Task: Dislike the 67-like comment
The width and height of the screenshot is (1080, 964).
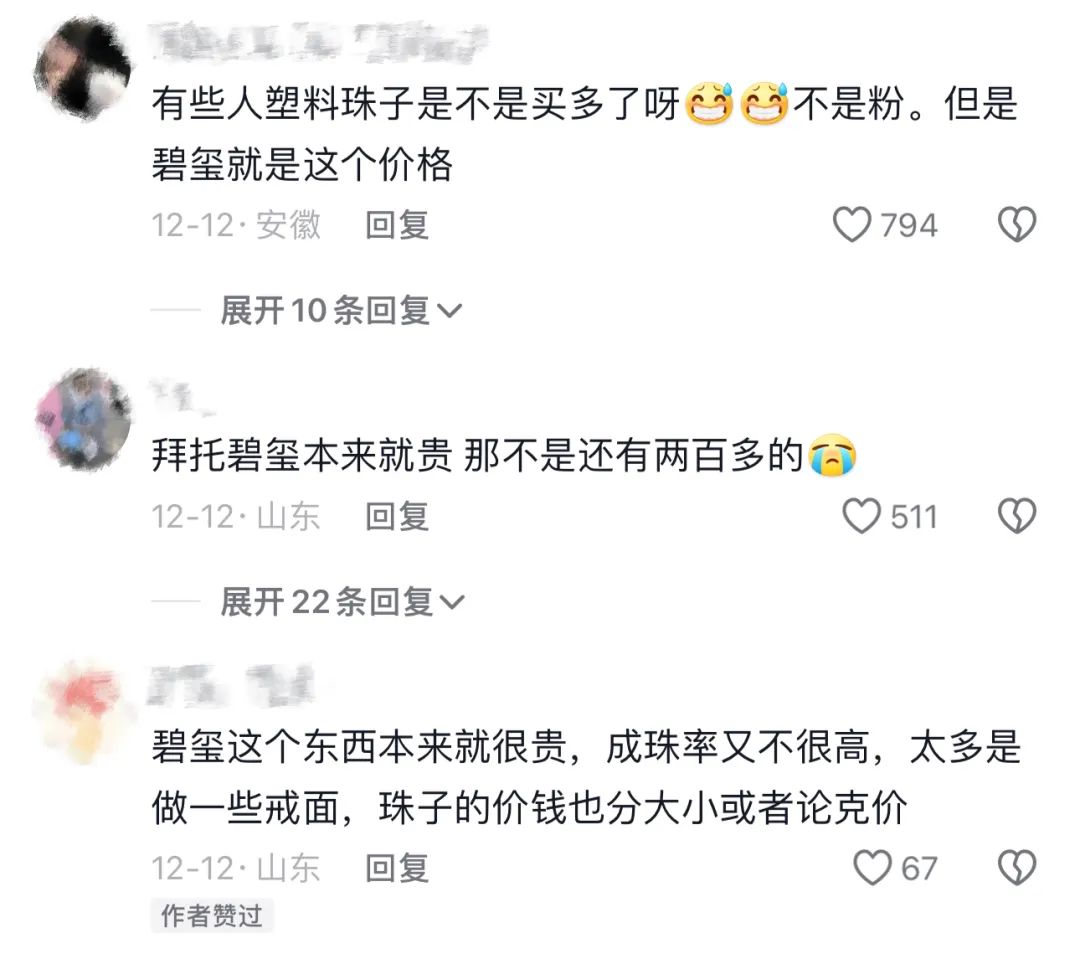Action: click(x=1017, y=868)
